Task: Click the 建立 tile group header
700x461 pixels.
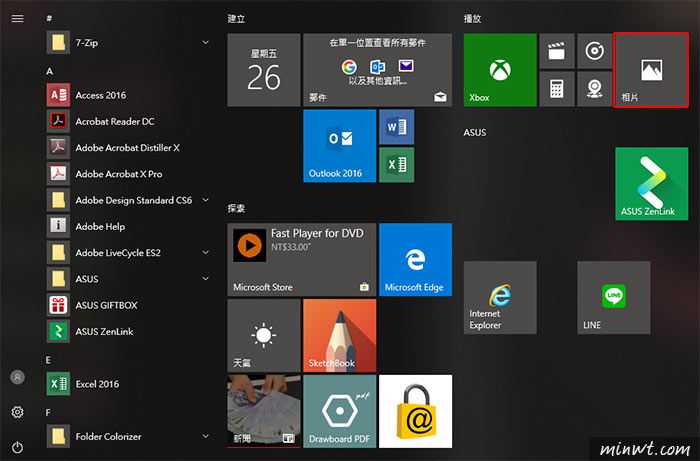Action: (x=236, y=19)
